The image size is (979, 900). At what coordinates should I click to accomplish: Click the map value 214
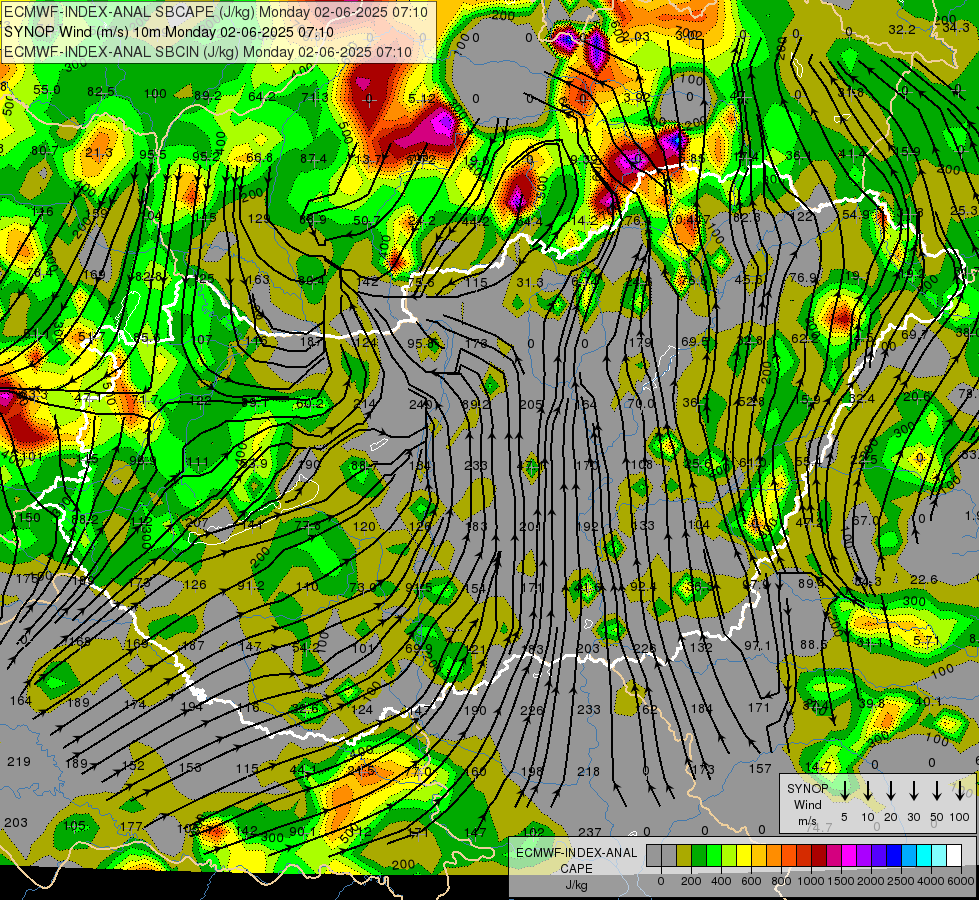(x=365, y=403)
